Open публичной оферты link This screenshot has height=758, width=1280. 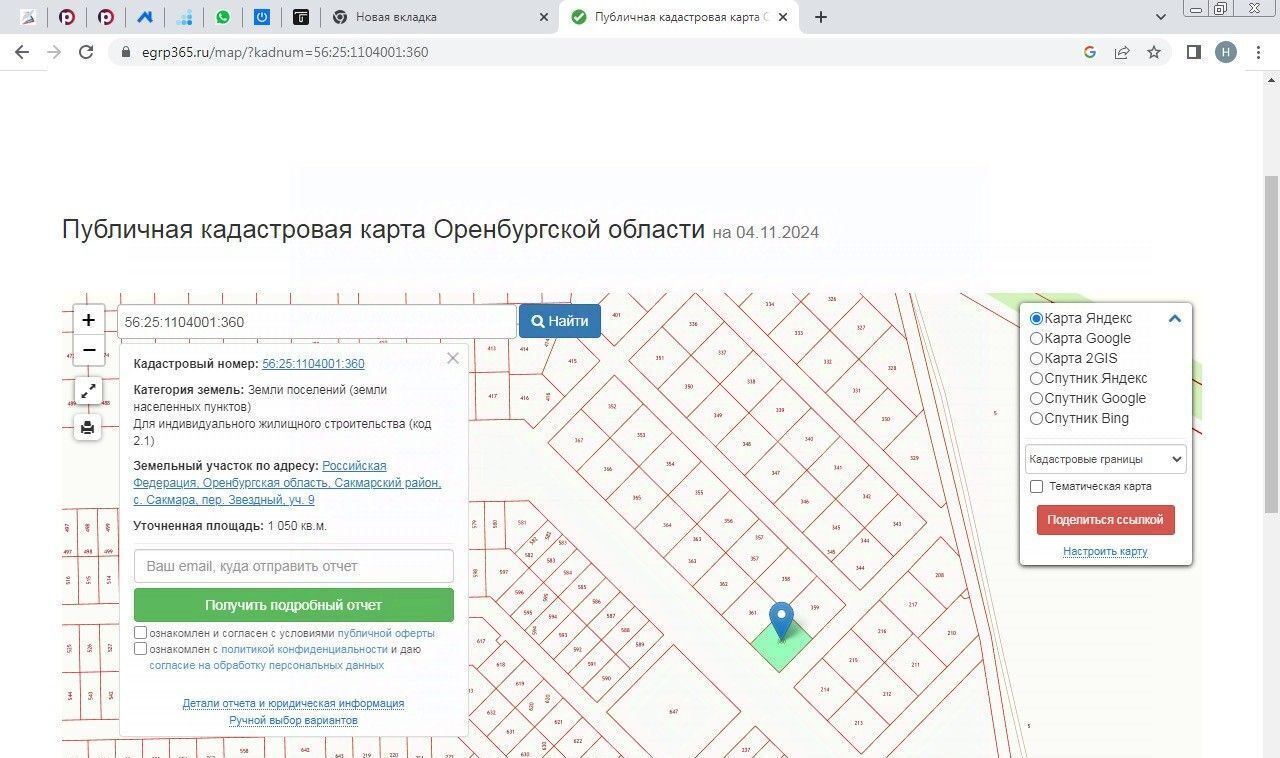click(386, 633)
